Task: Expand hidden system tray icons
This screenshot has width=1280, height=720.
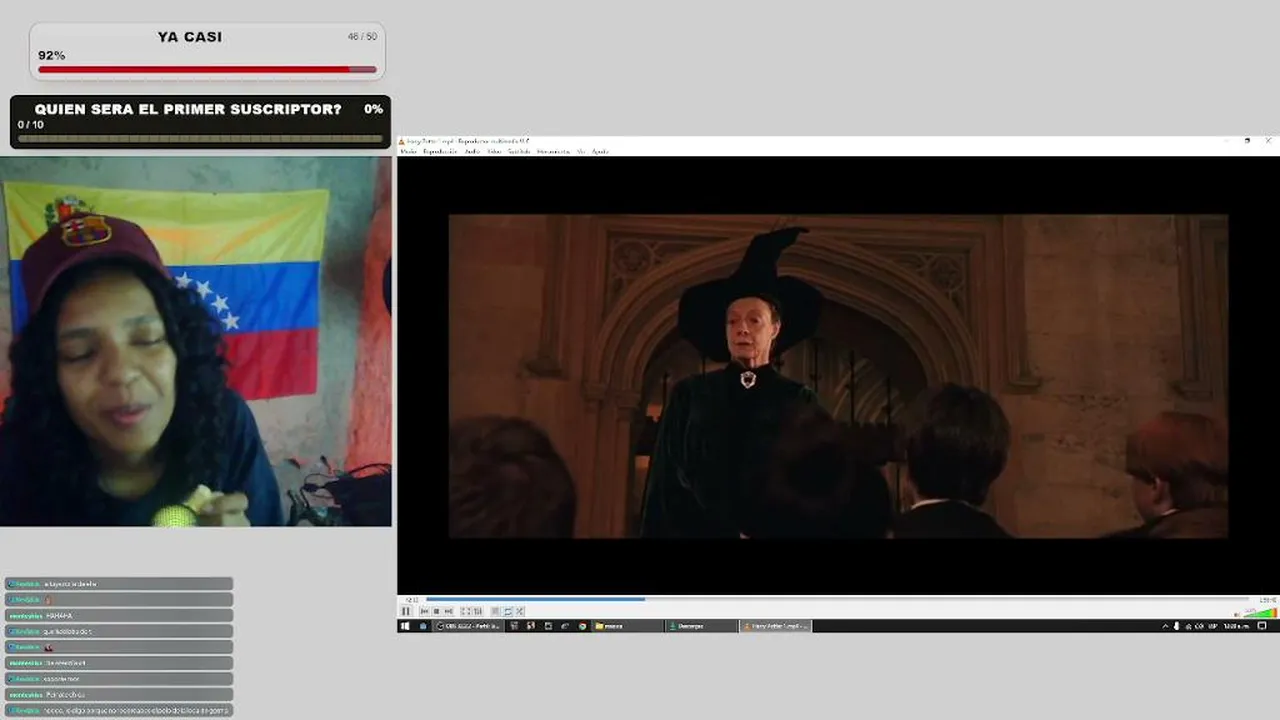Action: click(1165, 626)
